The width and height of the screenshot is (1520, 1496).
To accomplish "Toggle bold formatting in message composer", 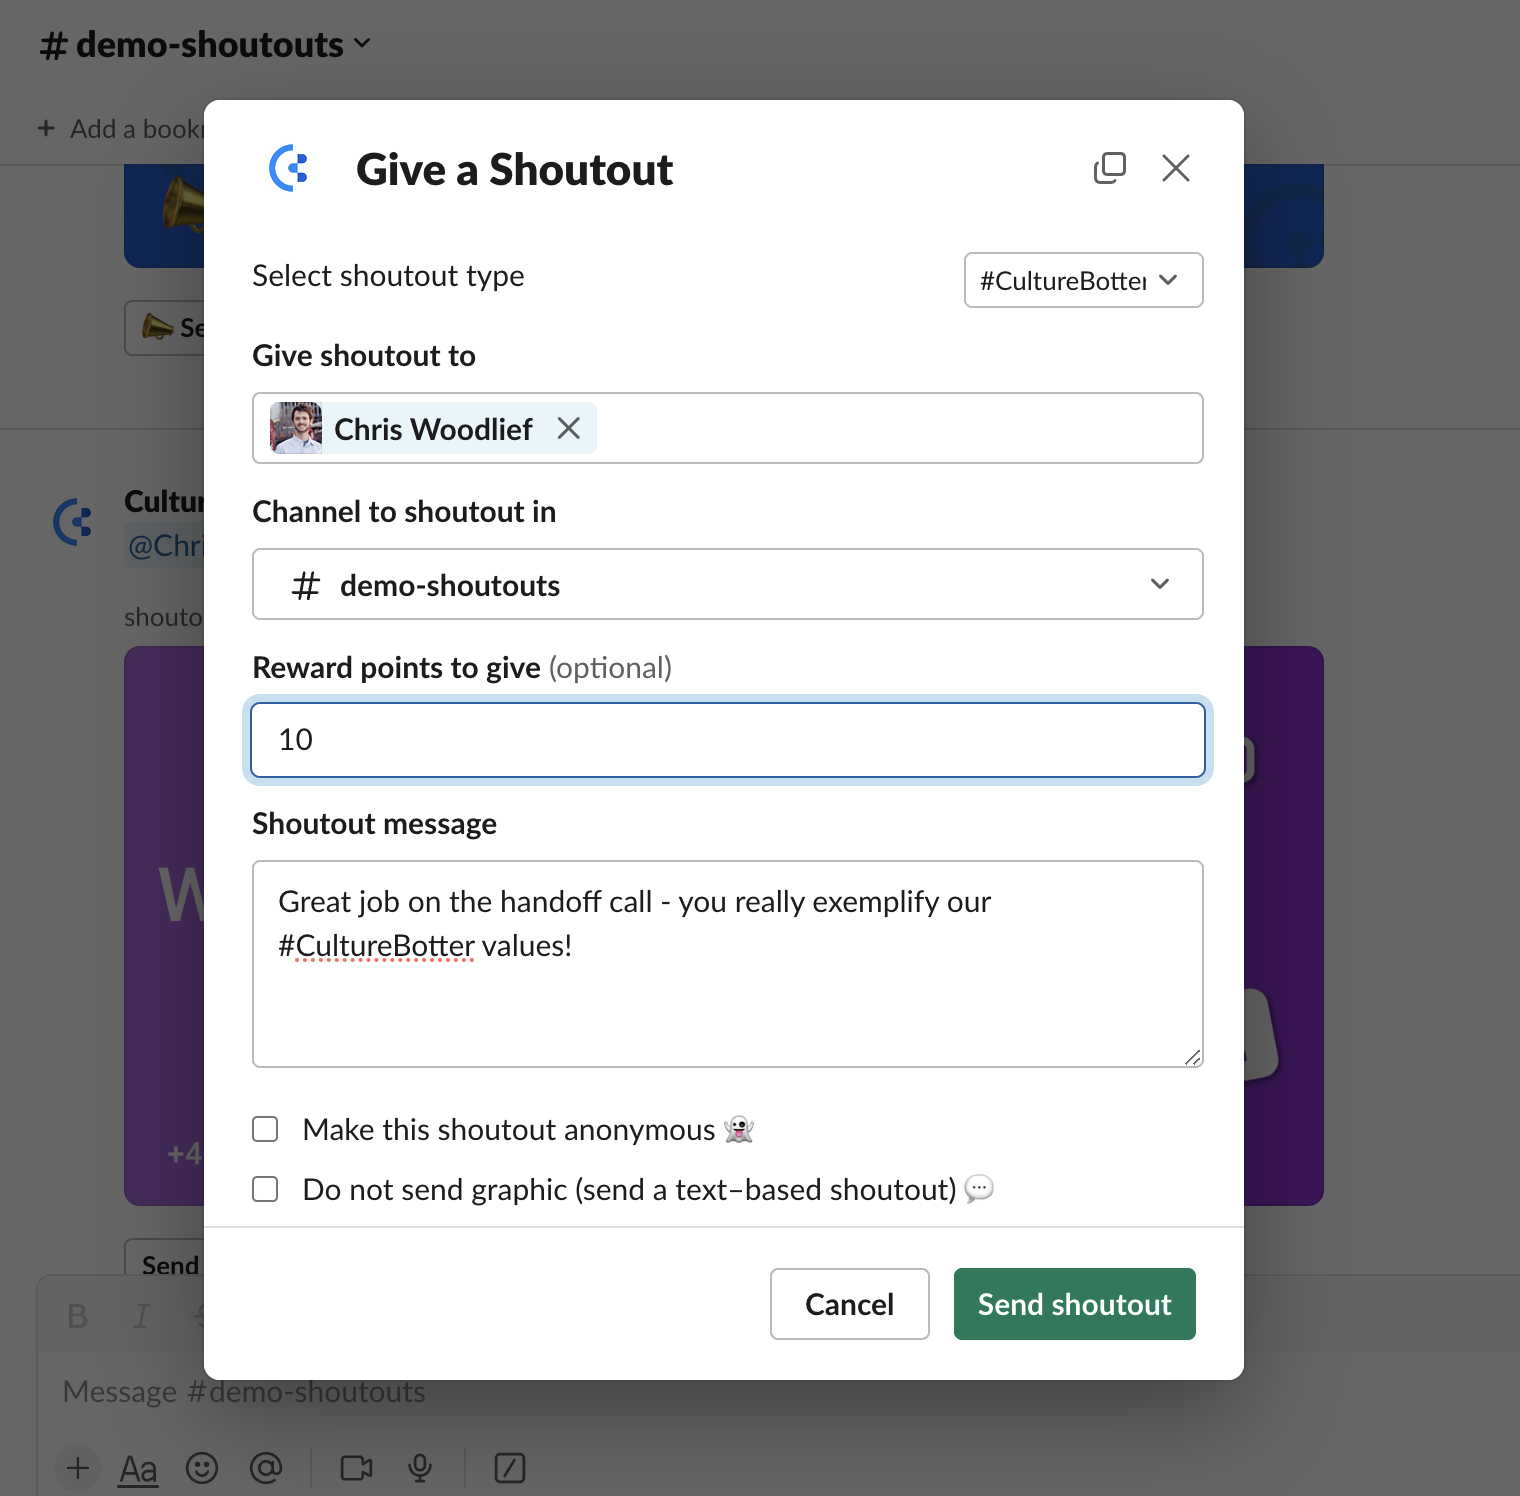I will click(77, 1316).
